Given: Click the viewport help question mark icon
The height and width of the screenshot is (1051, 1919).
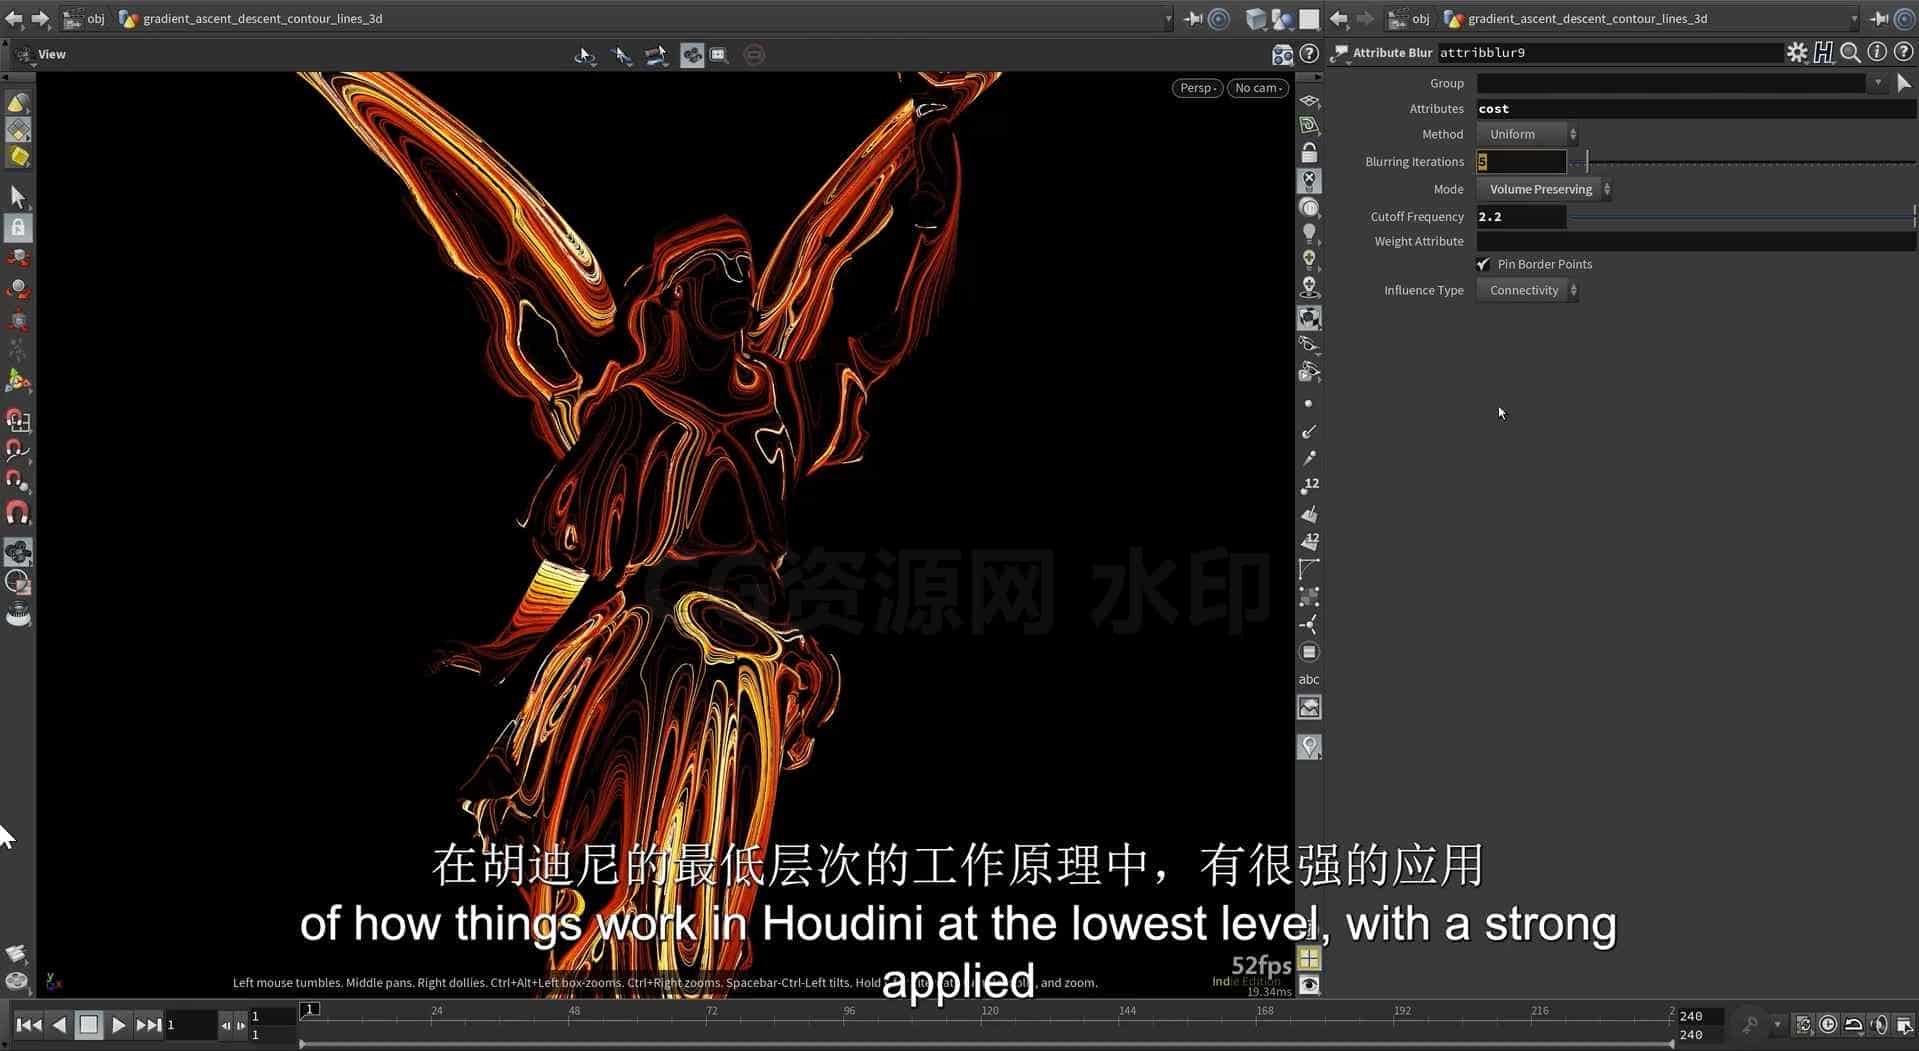Looking at the screenshot, I should tap(1309, 54).
